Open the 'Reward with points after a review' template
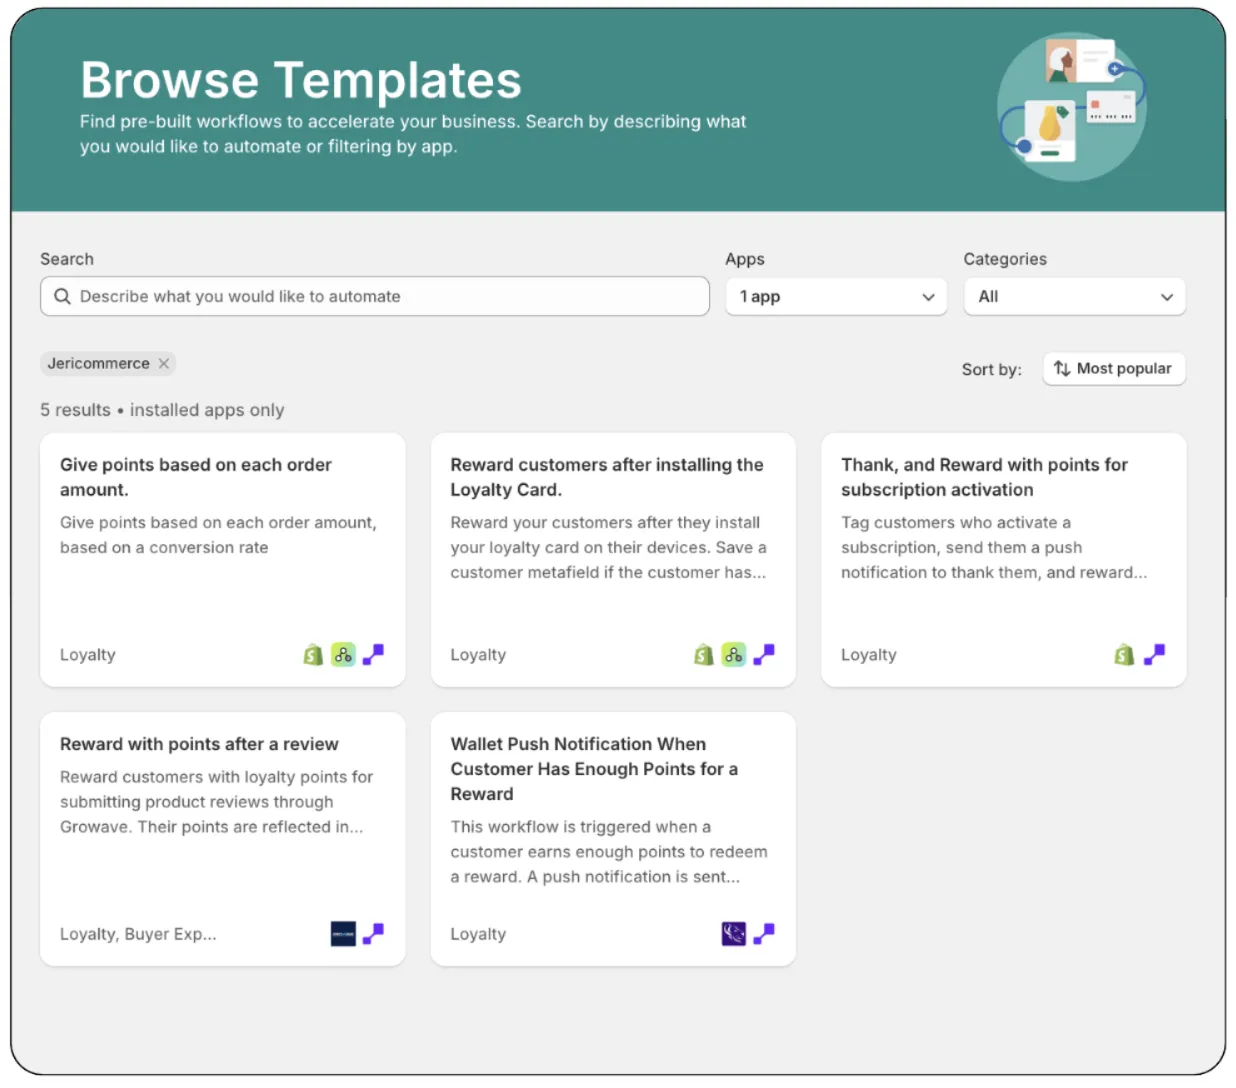This screenshot has width=1236, height=1088. coord(199,744)
